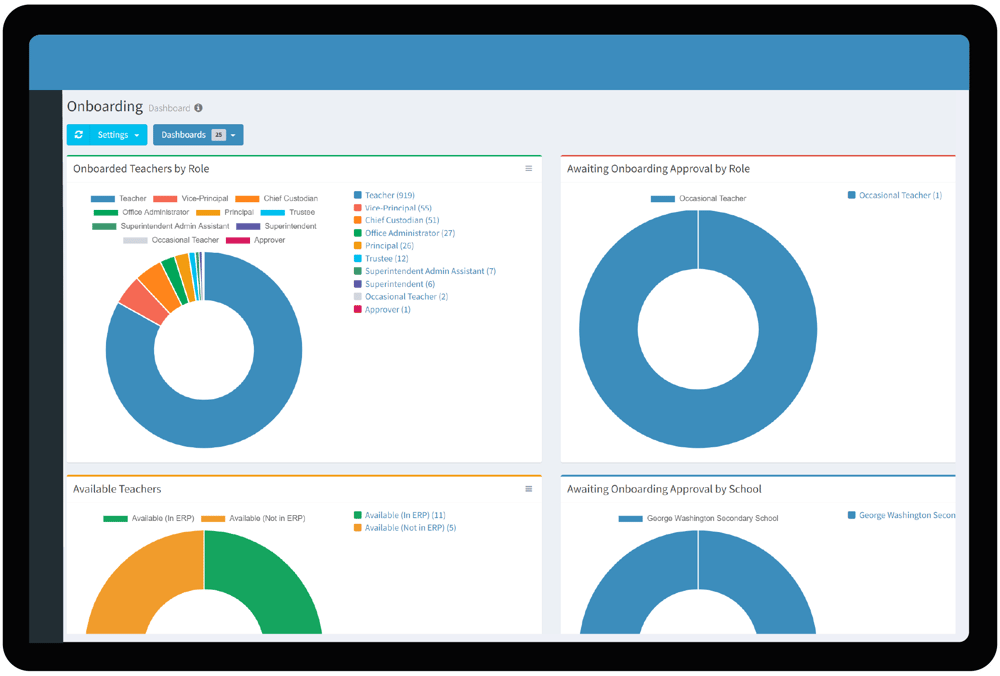
Task: Open the Occasional Teacher (2) link
Action: pos(406,297)
